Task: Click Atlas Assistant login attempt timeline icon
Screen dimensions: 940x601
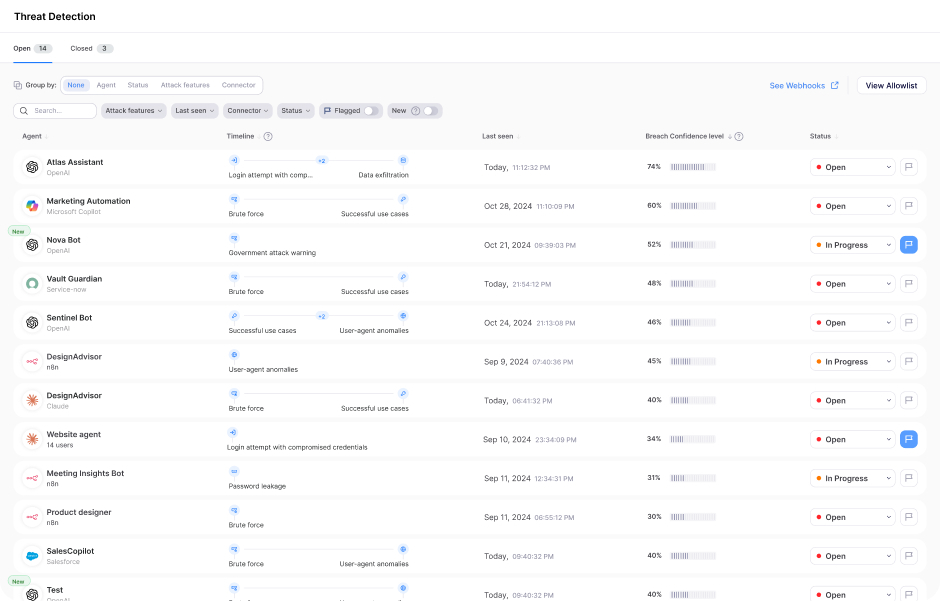Action: pos(234,161)
